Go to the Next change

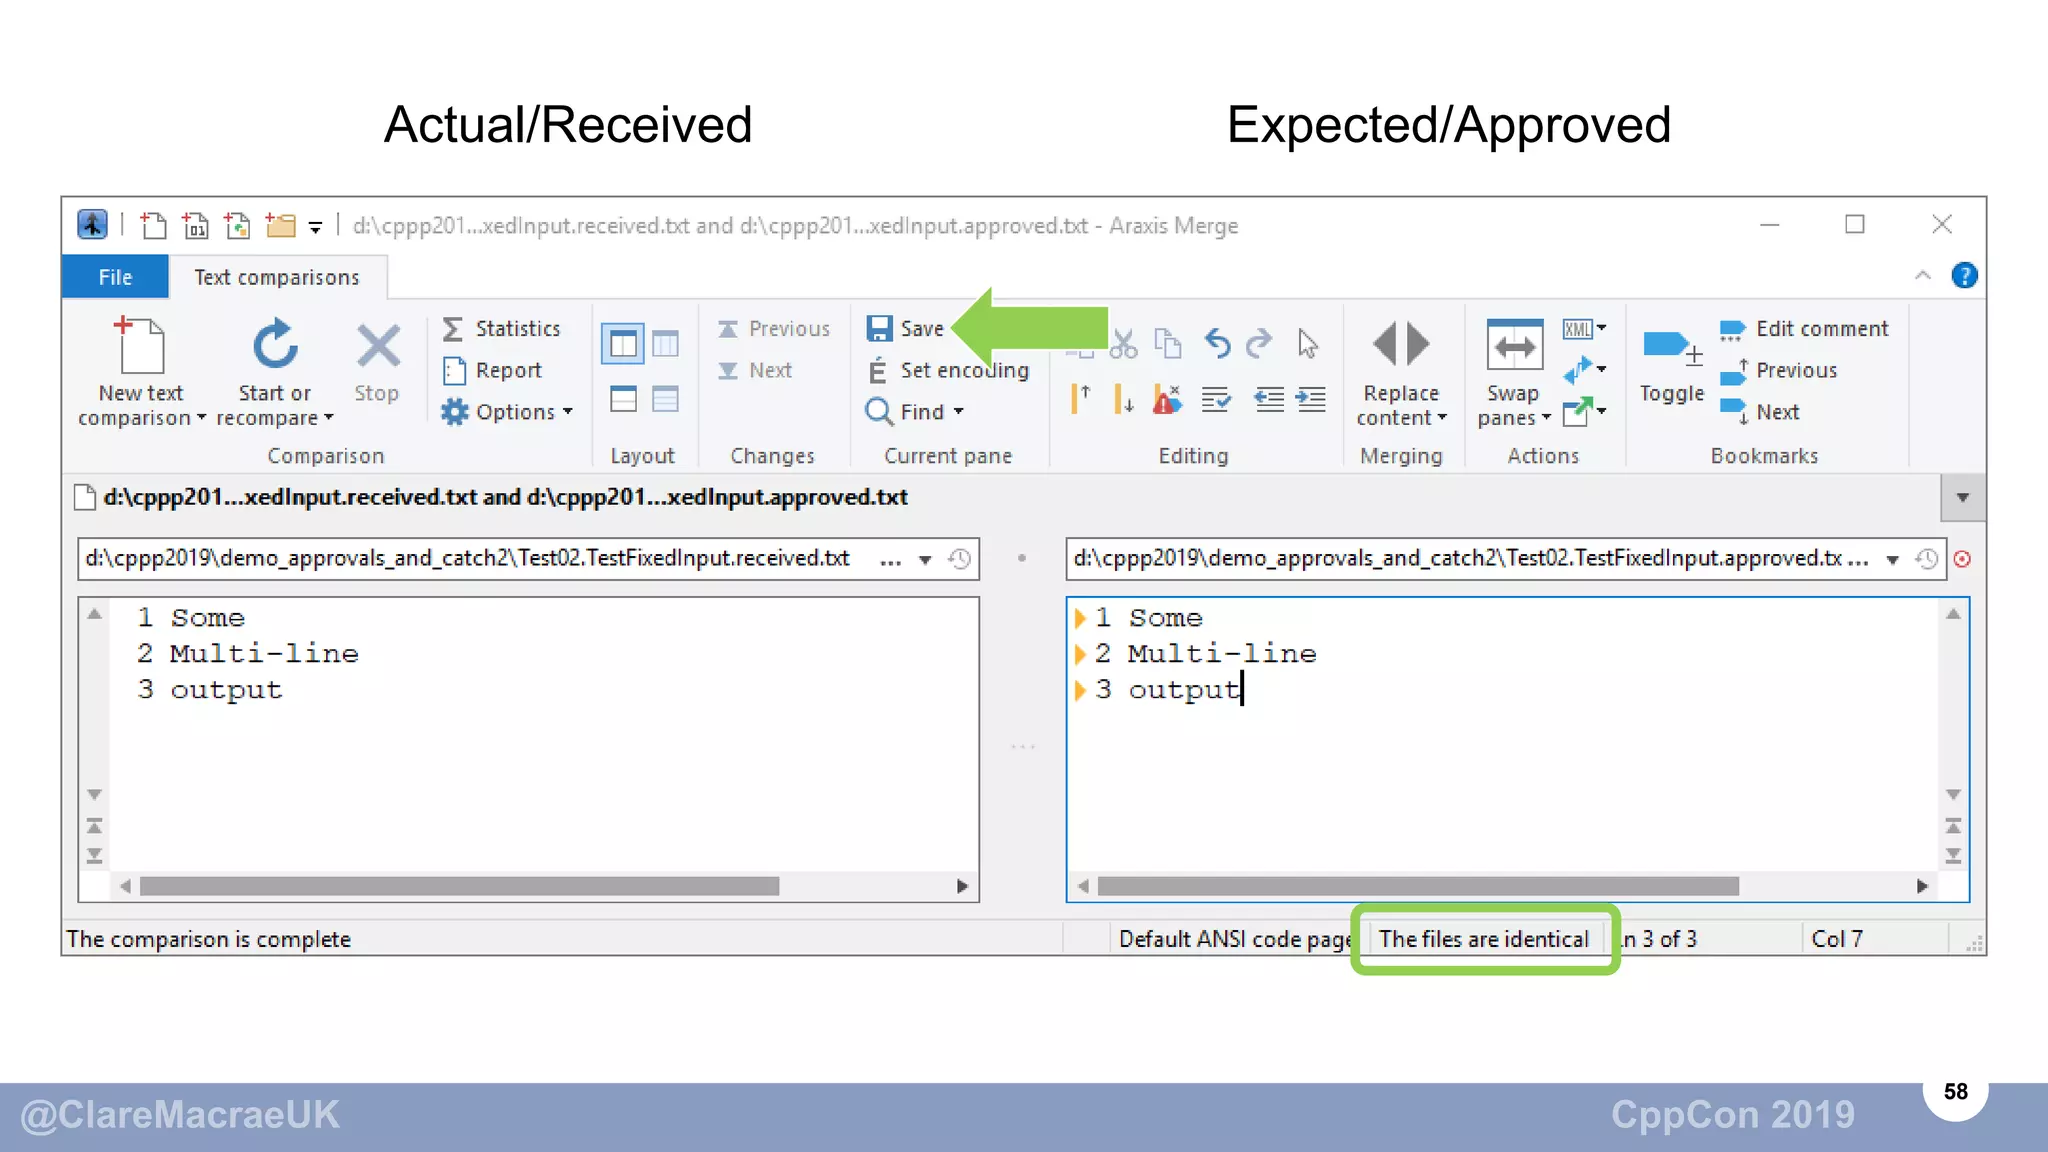755,371
